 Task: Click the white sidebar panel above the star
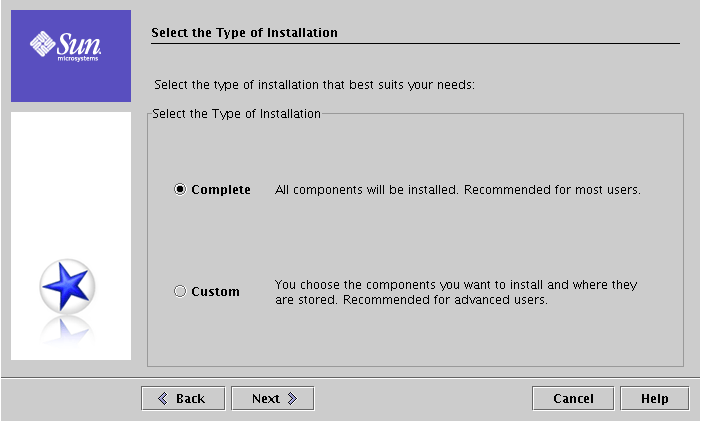[71, 183]
